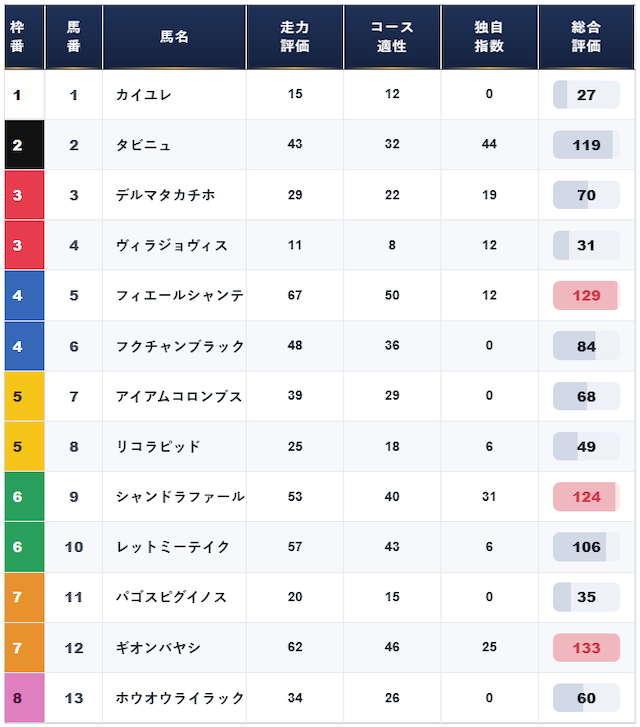Click the pink frame number 8 swatch
640x727 pixels.
pos(25,698)
